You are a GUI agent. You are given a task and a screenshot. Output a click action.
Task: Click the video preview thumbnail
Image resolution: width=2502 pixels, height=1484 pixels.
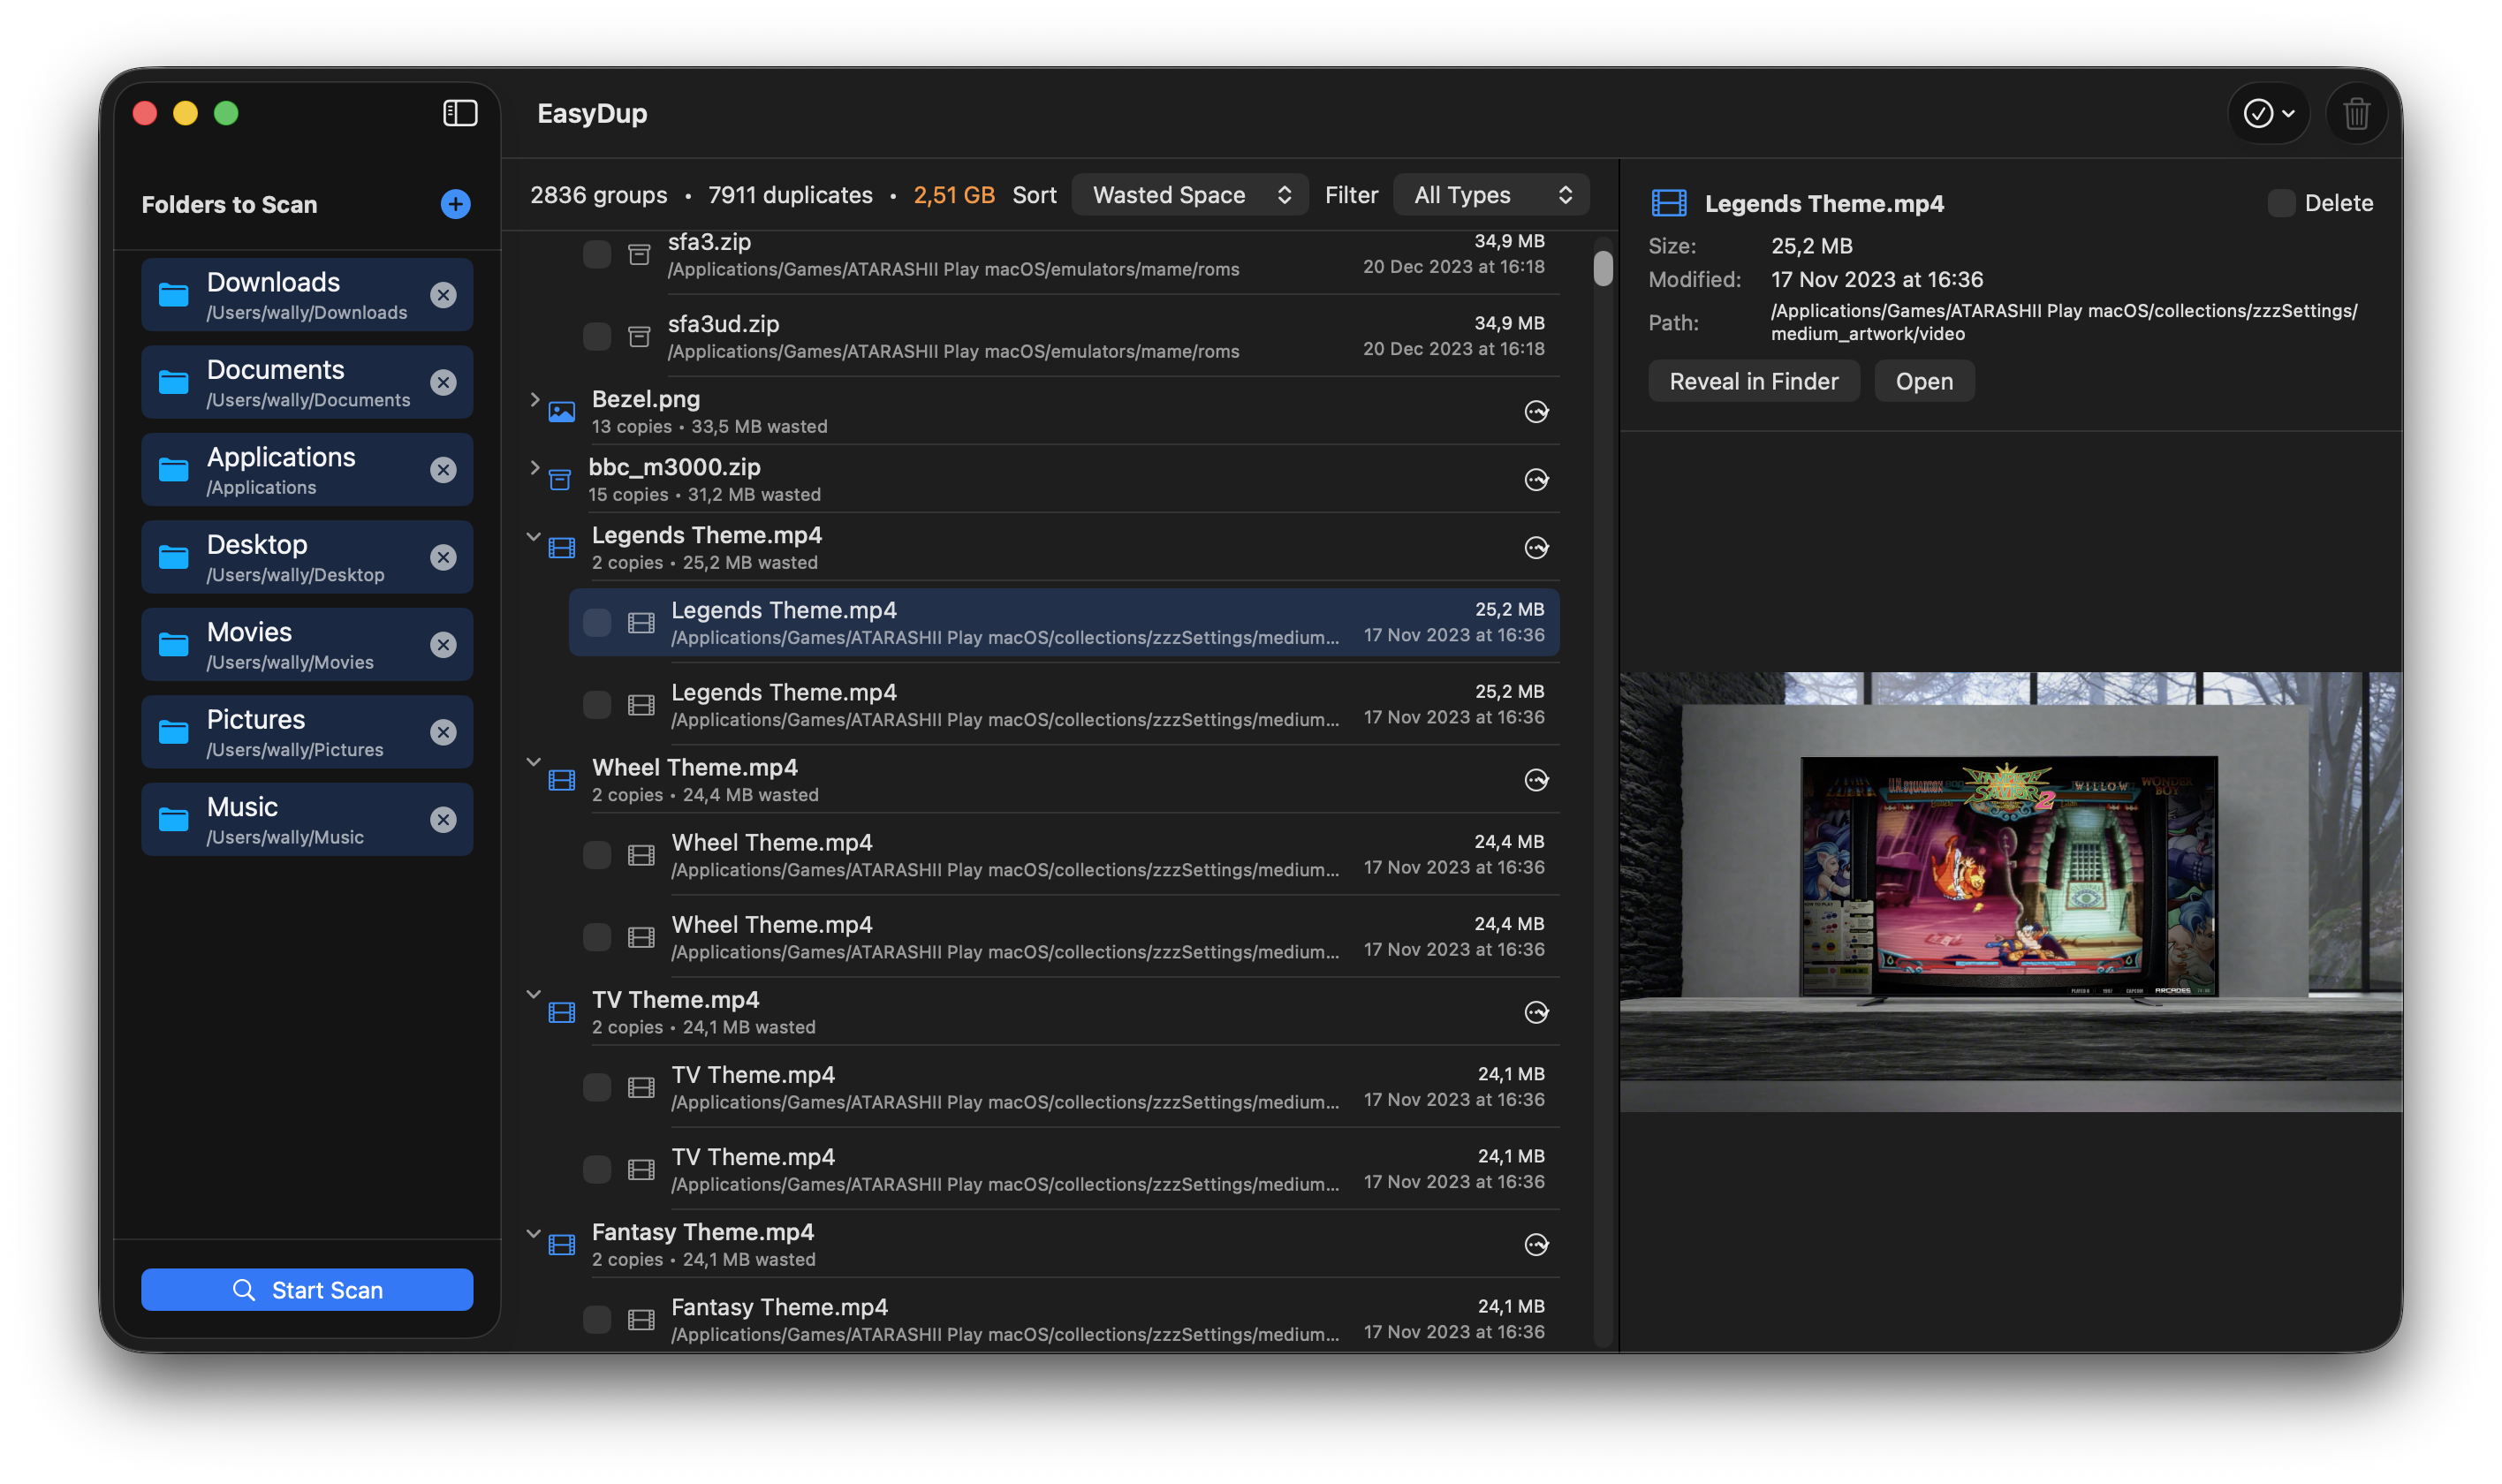[2011, 890]
